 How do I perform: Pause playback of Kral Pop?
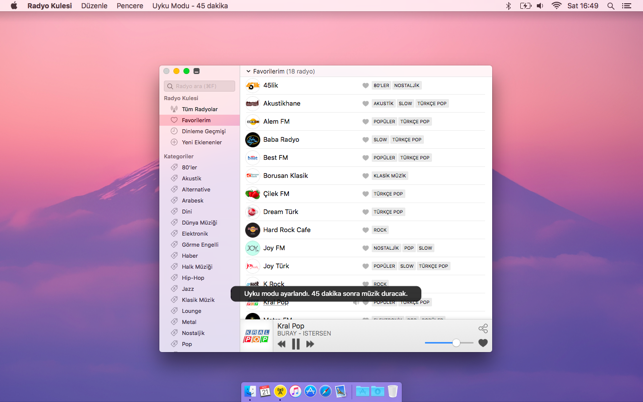296,344
